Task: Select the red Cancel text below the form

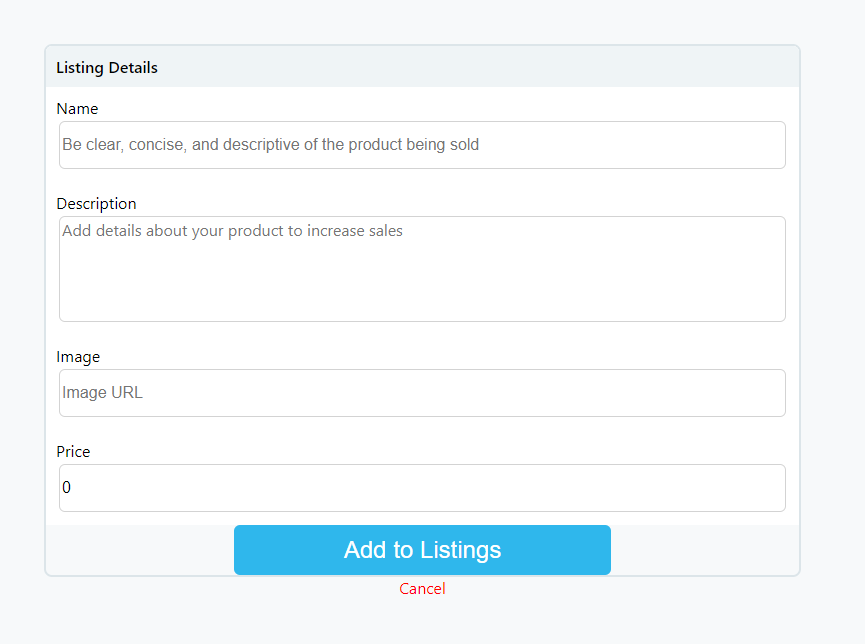Action: point(422,588)
